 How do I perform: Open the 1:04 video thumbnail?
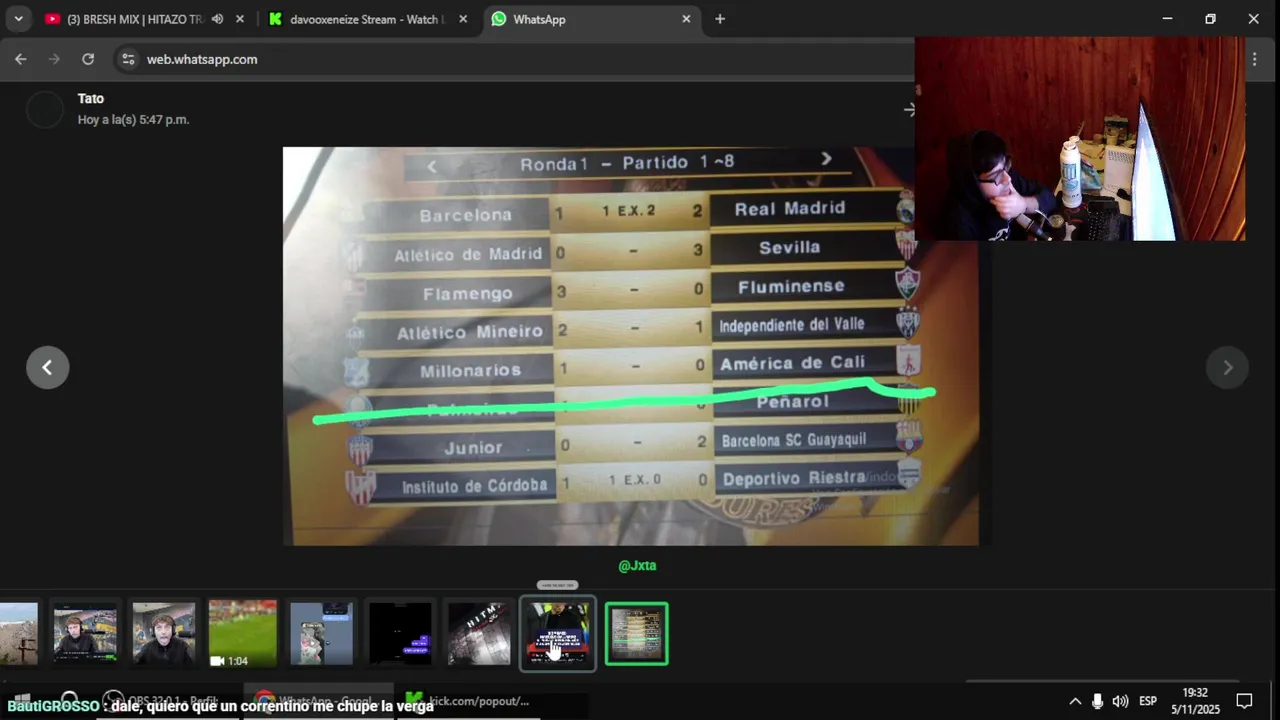tap(242, 633)
